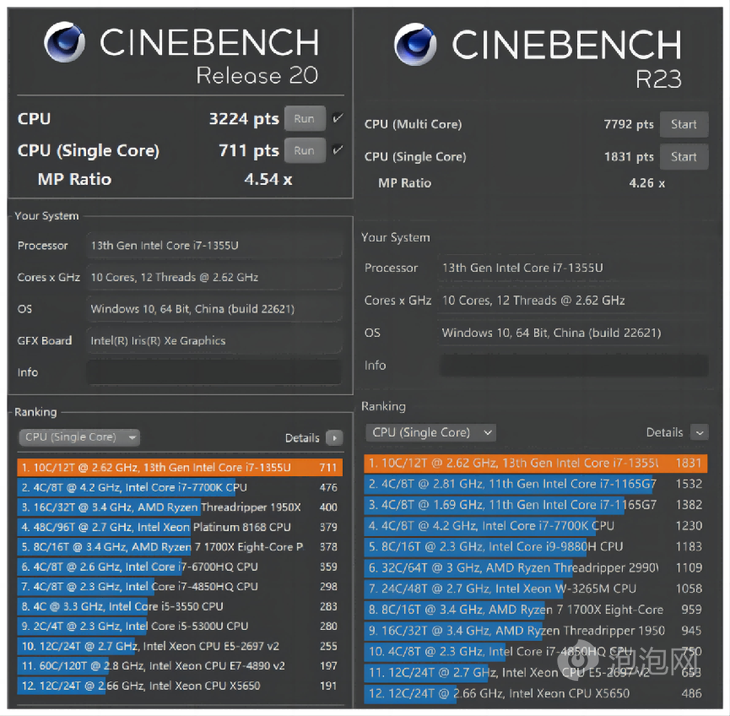
Task: Click the R20 OS field Windows 10
Action: 214,309
